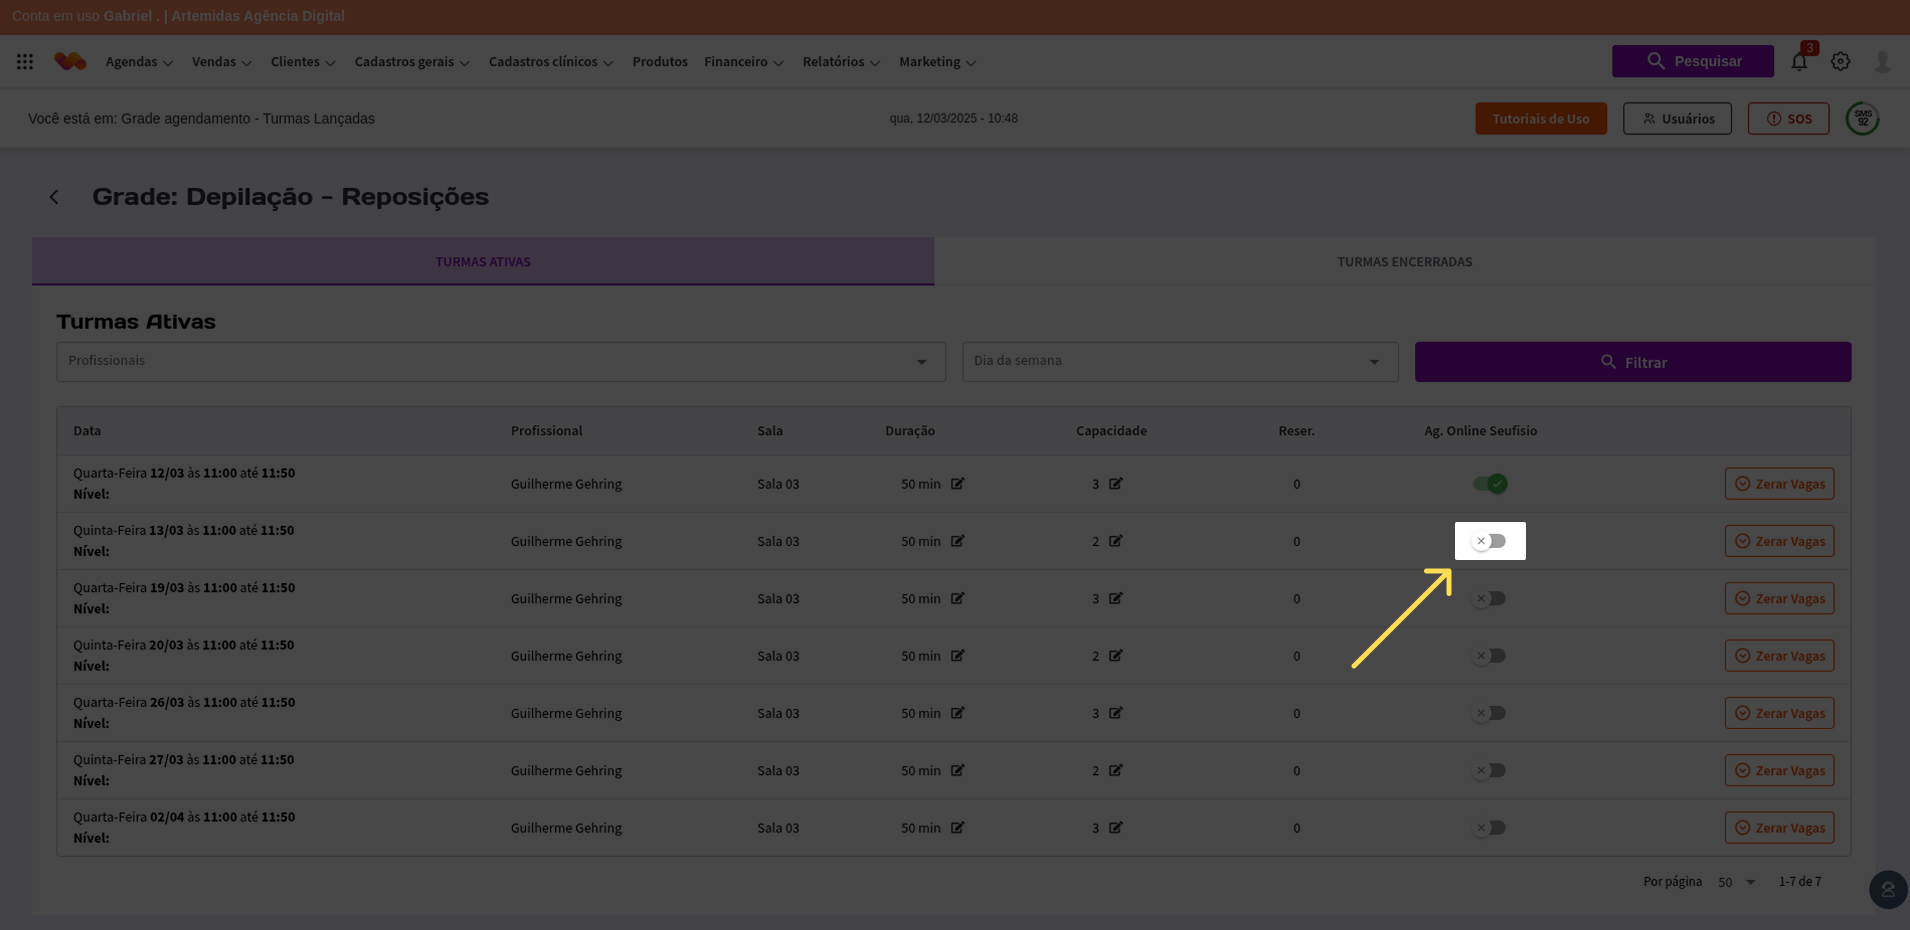Zerar Vagas for Quinta-Feira 20/03
The height and width of the screenshot is (930, 1910).
click(1779, 656)
